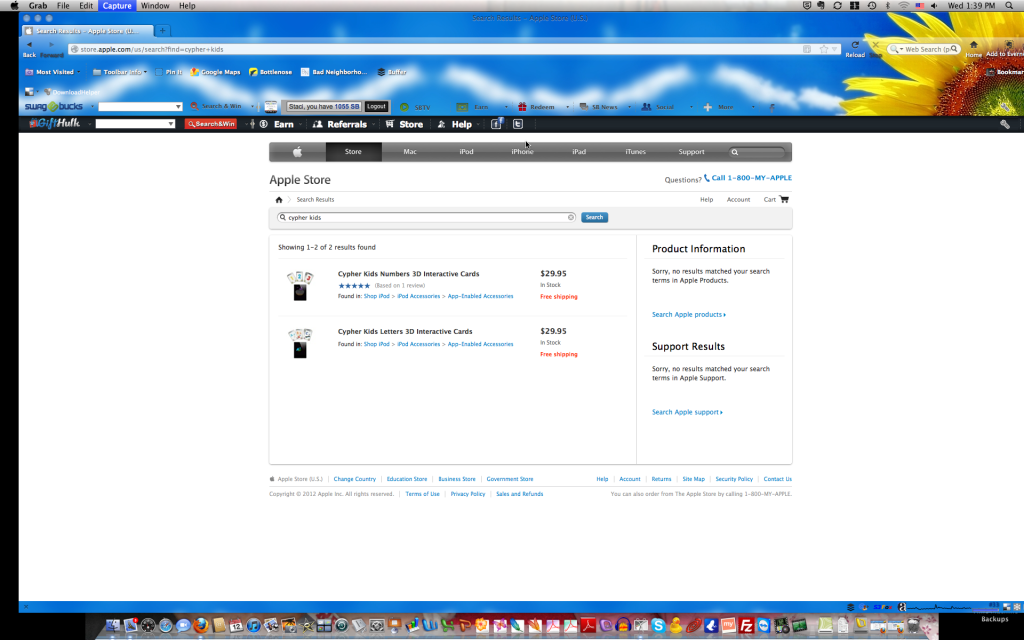Viewport: 1024px width, 640px height.
Task: Open iTunes from the Dock
Action: click(253, 626)
